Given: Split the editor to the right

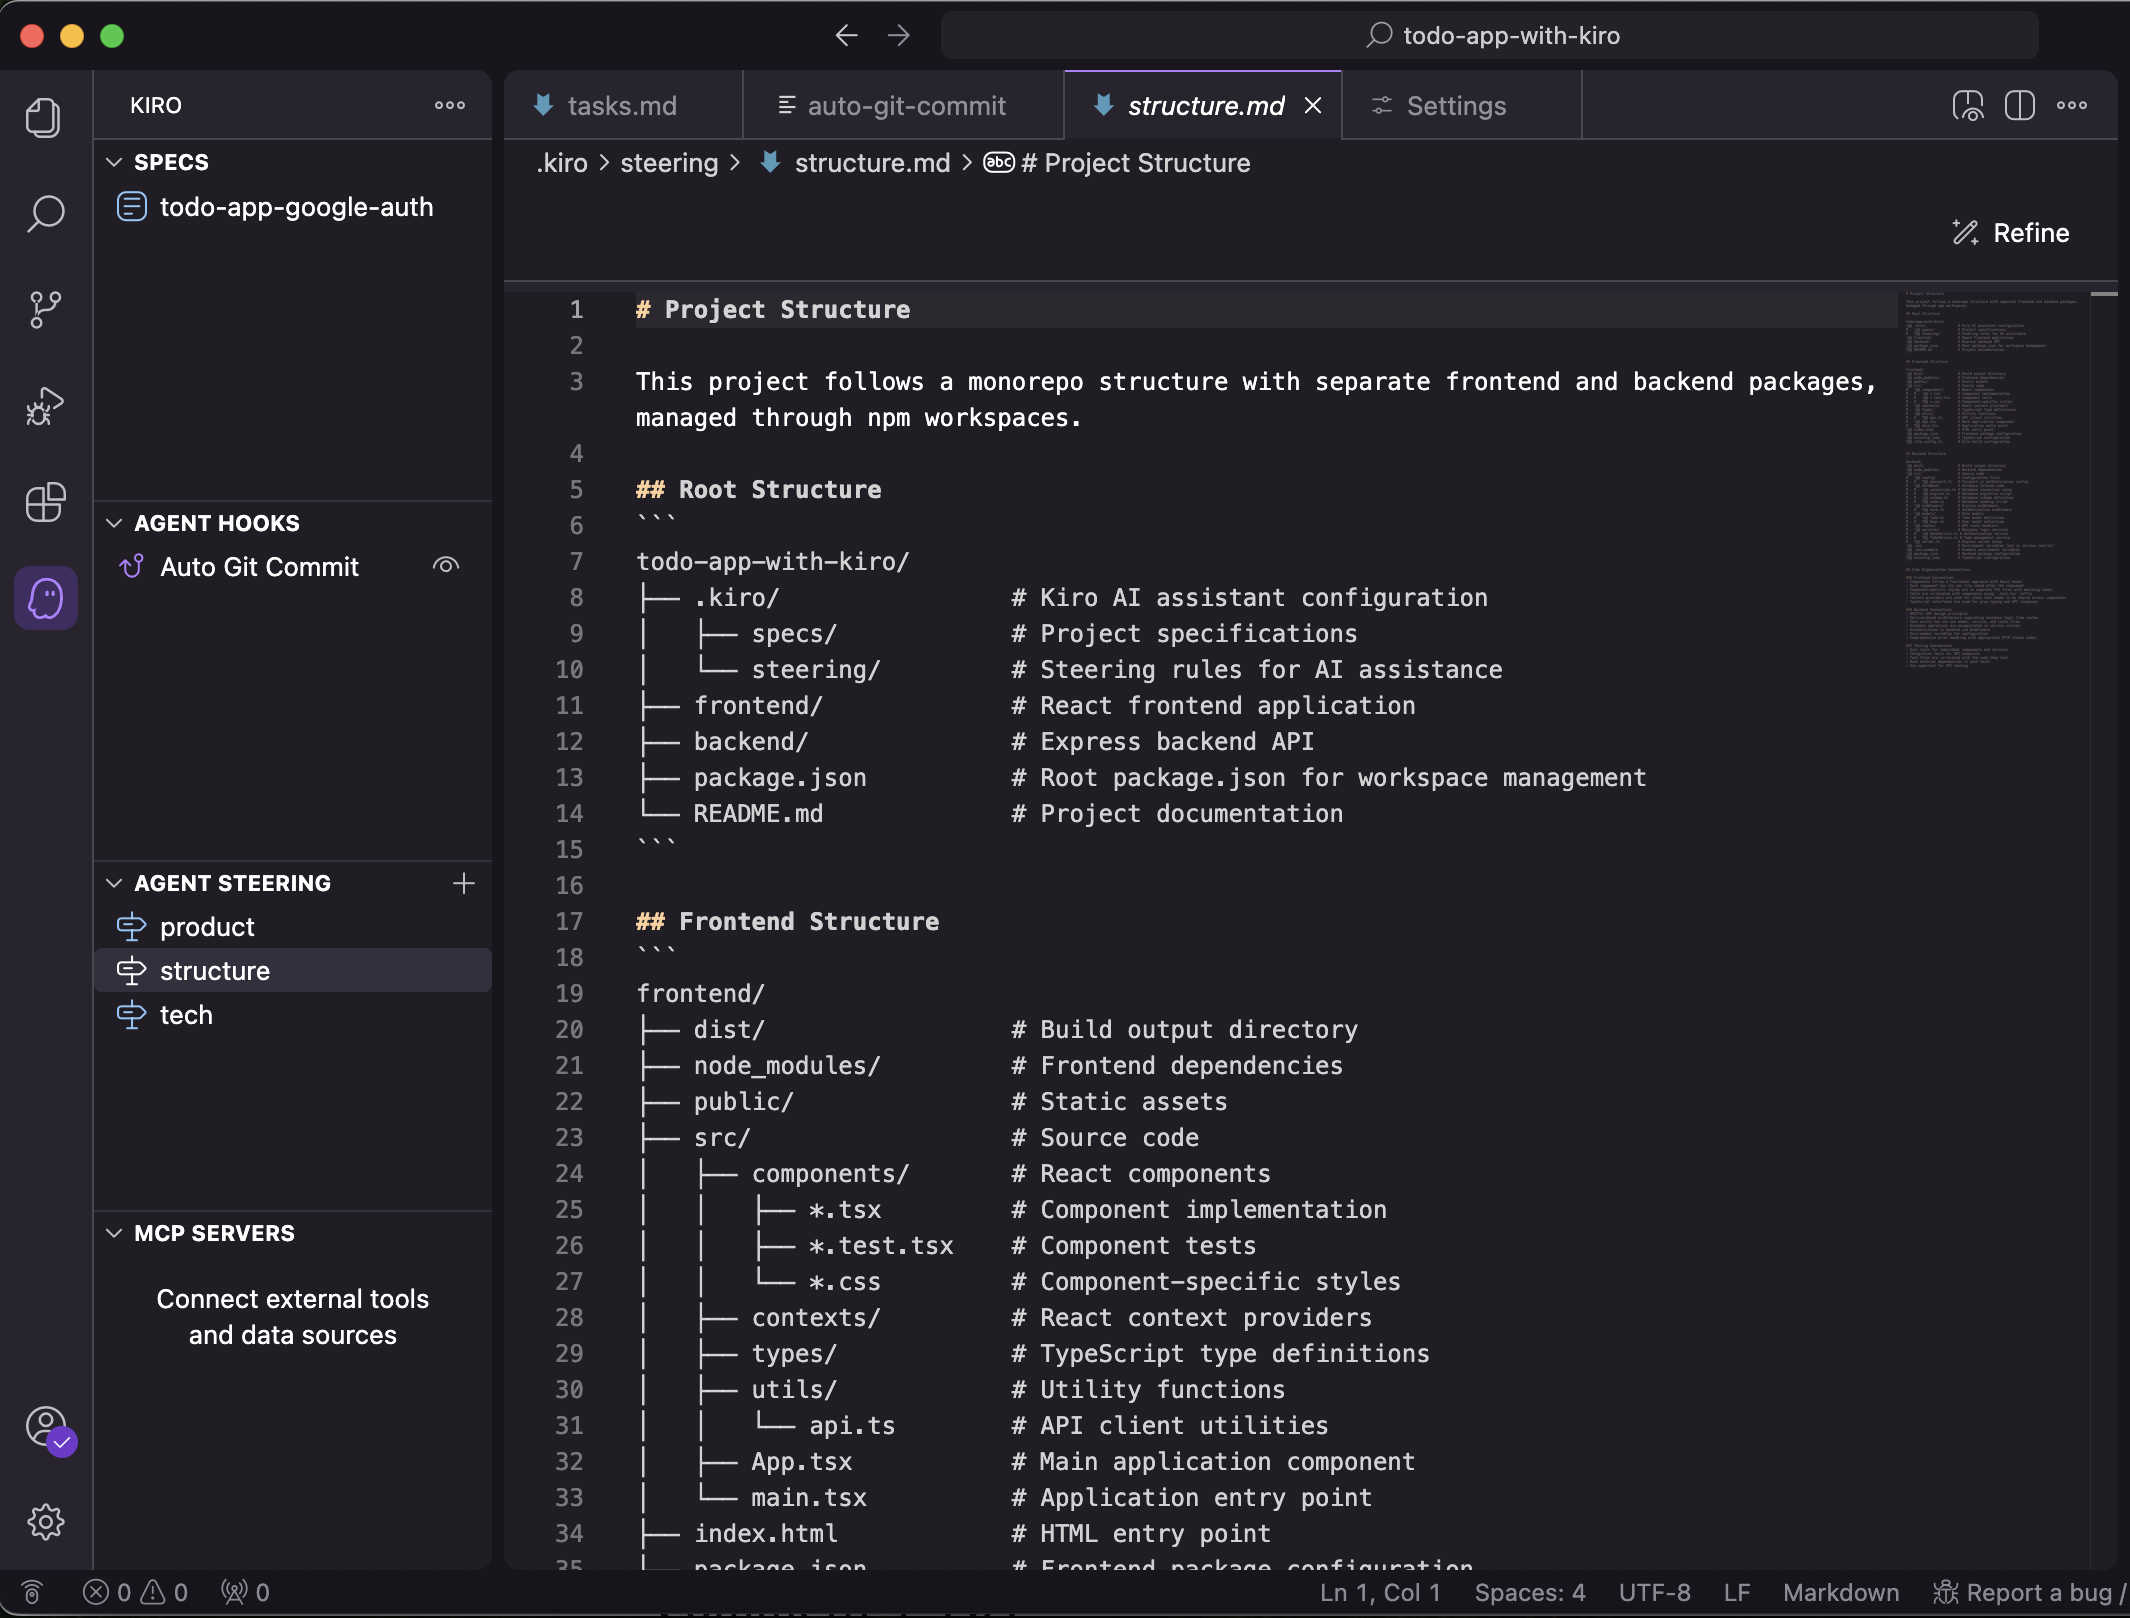Looking at the screenshot, I should (2020, 105).
